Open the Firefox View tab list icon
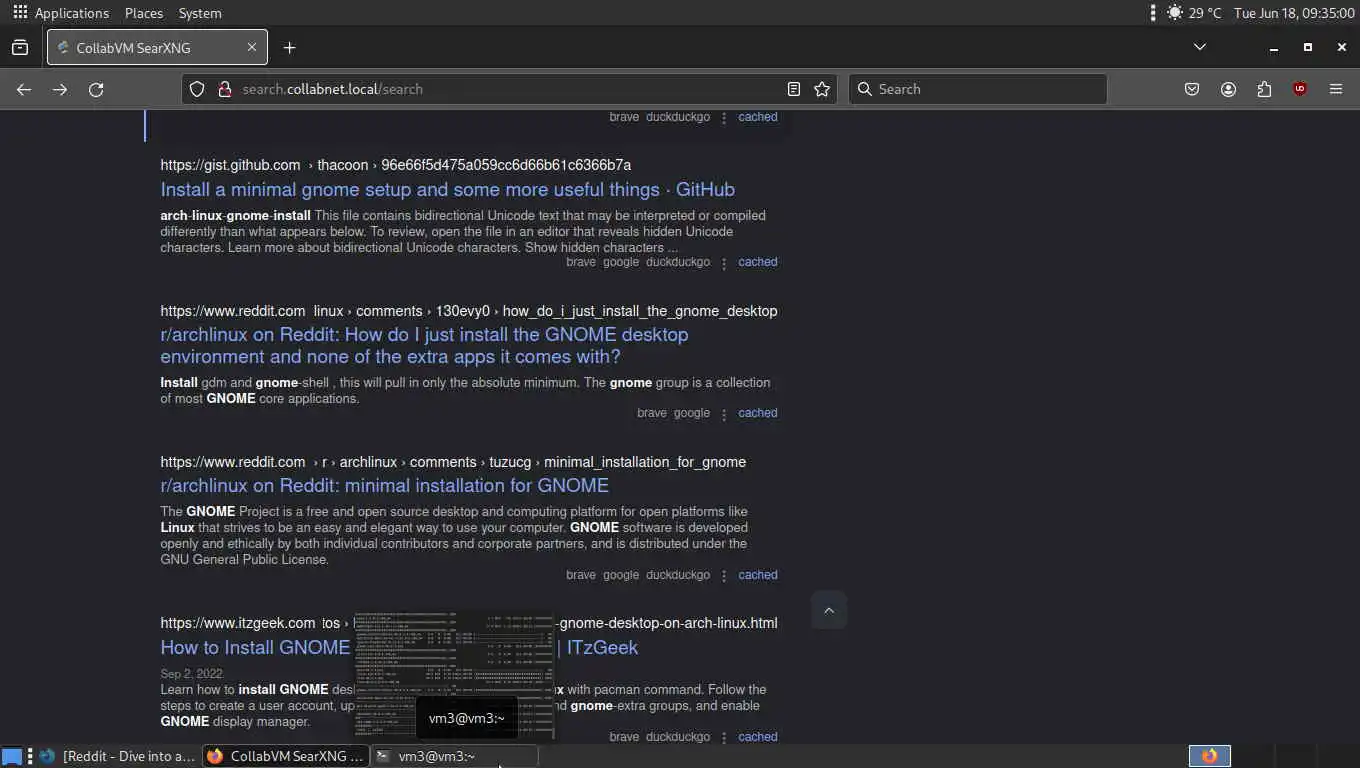Image resolution: width=1360 pixels, height=768 pixels. pyautogui.click(x=20, y=47)
